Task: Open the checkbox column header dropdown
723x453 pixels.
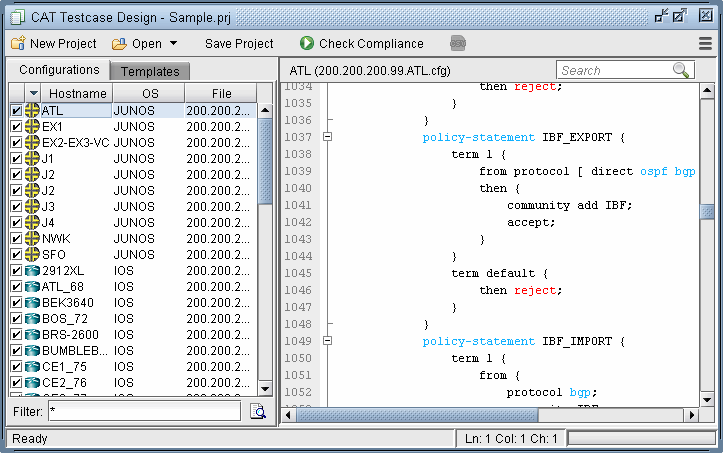Action: (33, 93)
